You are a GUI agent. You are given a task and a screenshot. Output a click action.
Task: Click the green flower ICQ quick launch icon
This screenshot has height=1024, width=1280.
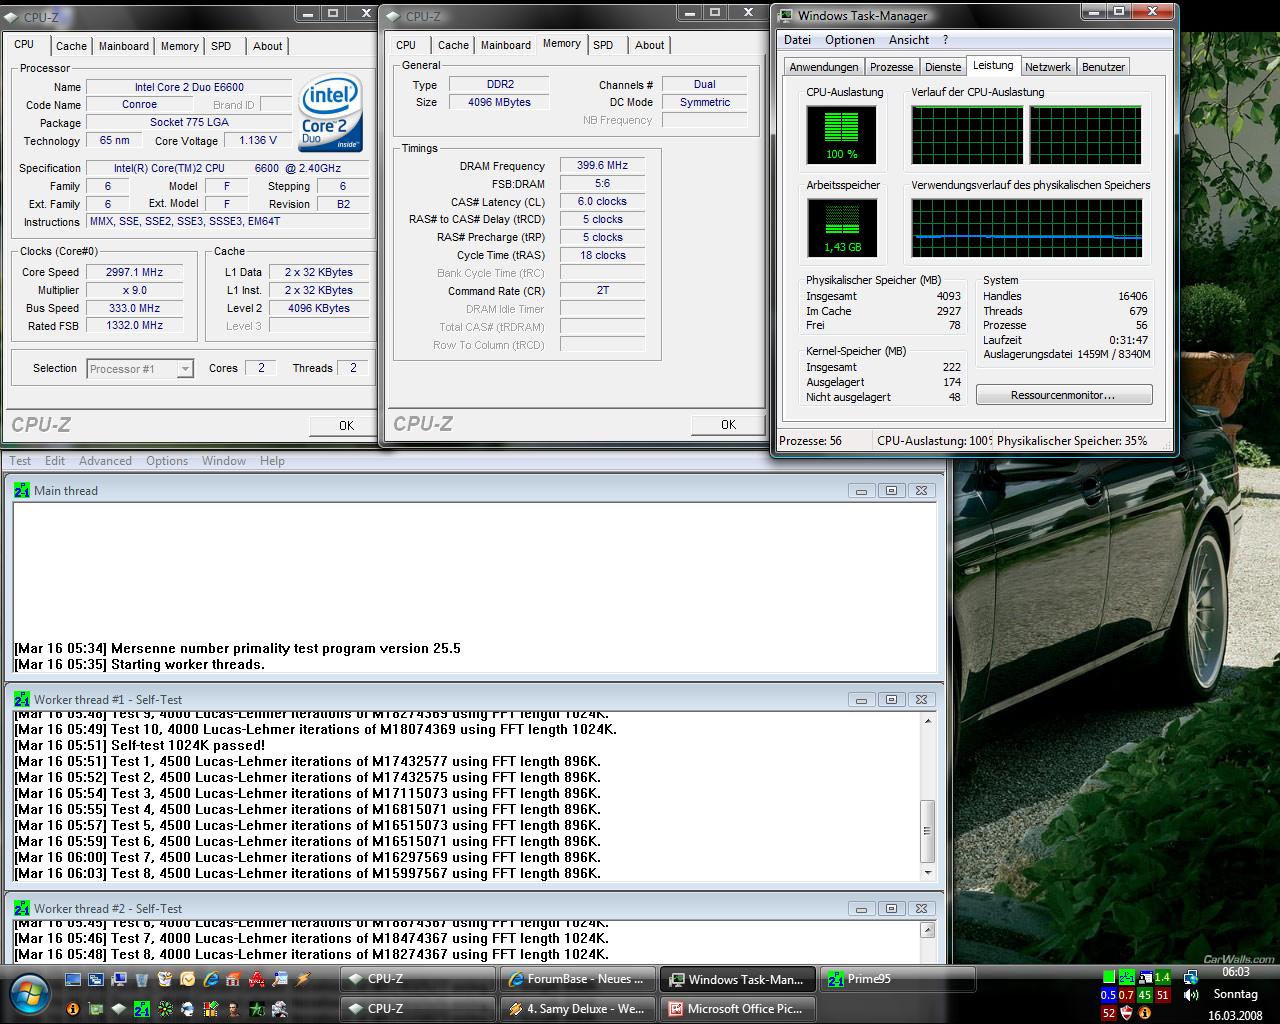point(165,1009)
